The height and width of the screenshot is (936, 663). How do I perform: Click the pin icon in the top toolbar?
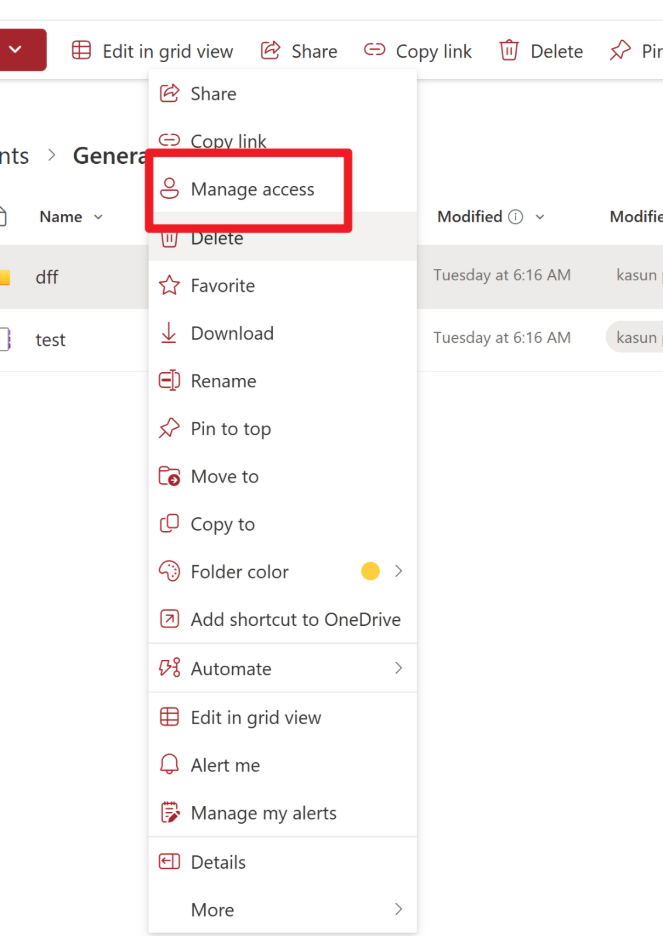pos(620,51)
